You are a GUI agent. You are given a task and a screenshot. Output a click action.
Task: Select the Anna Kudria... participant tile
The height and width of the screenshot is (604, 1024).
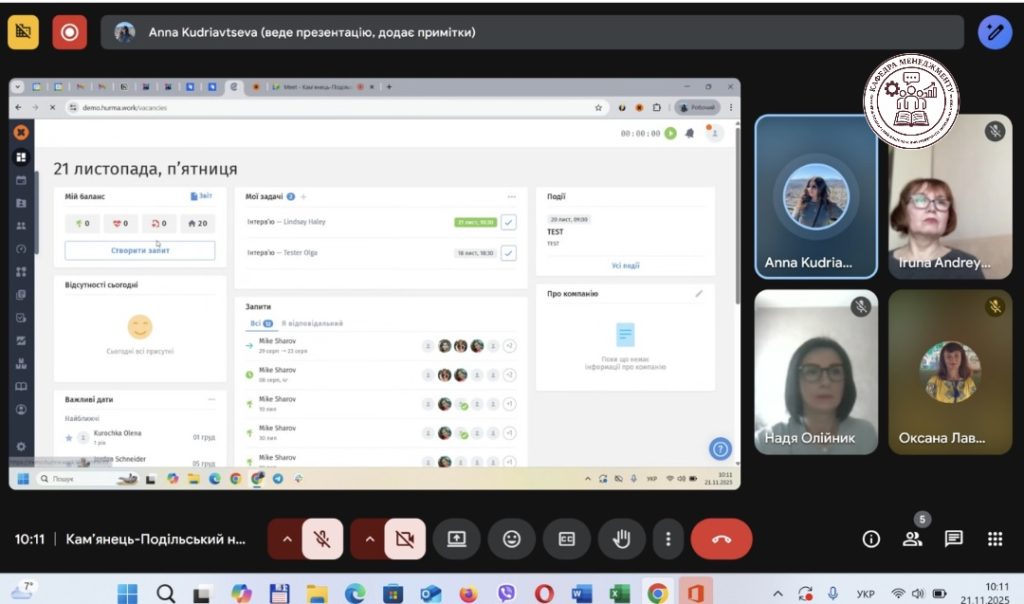(816, 196)
